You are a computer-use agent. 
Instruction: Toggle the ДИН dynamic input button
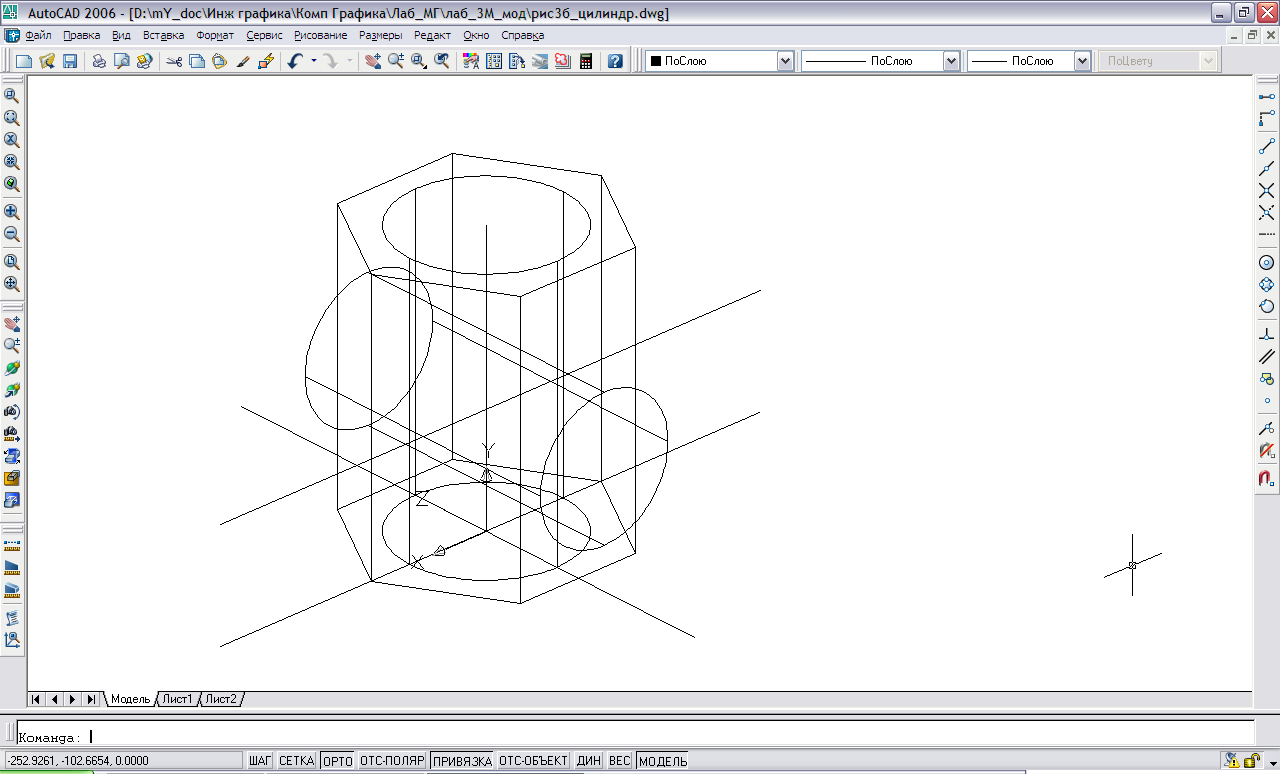589,761
